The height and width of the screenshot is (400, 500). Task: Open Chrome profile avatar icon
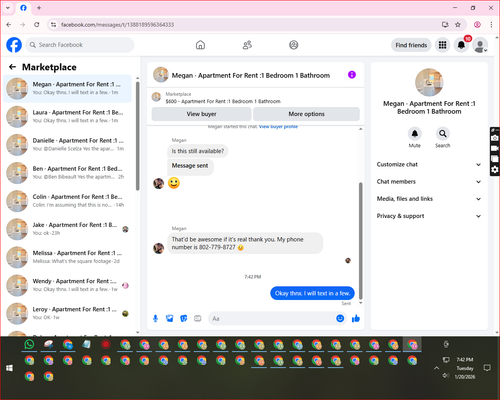point(477,25)
